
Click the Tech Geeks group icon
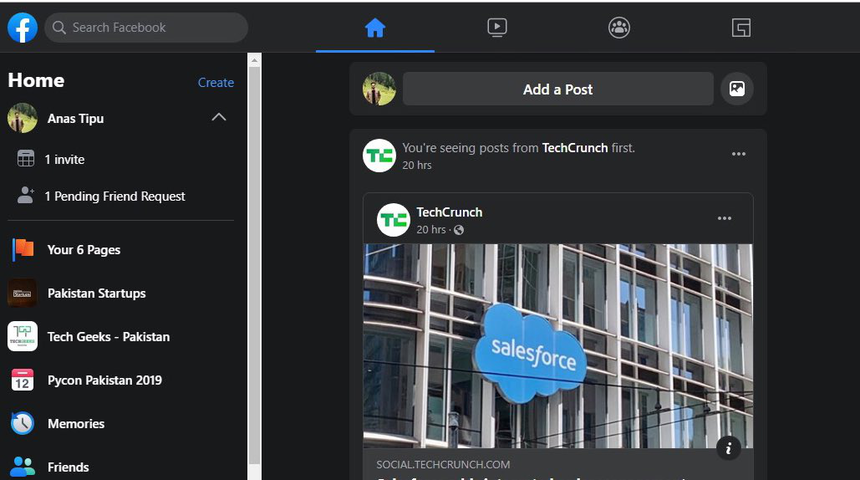pyautogui.click(x=22, y=336)
